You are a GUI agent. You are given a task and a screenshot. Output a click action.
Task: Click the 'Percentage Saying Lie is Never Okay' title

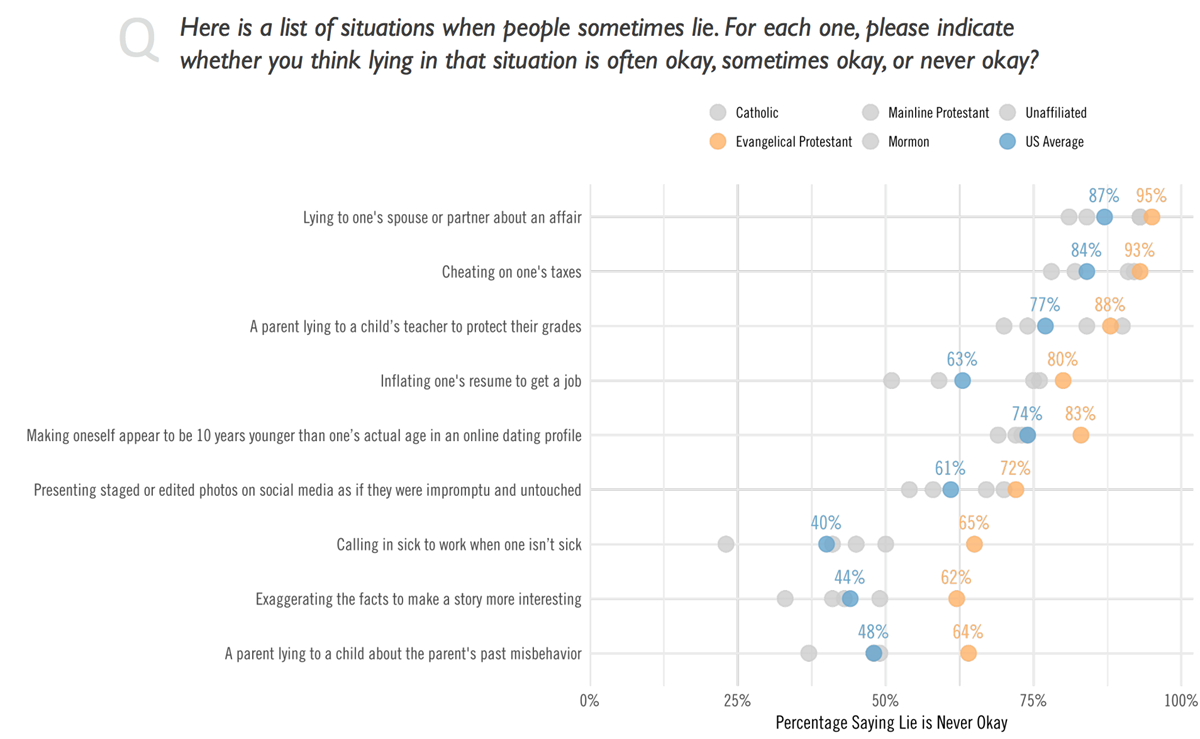tap(891, 722)
